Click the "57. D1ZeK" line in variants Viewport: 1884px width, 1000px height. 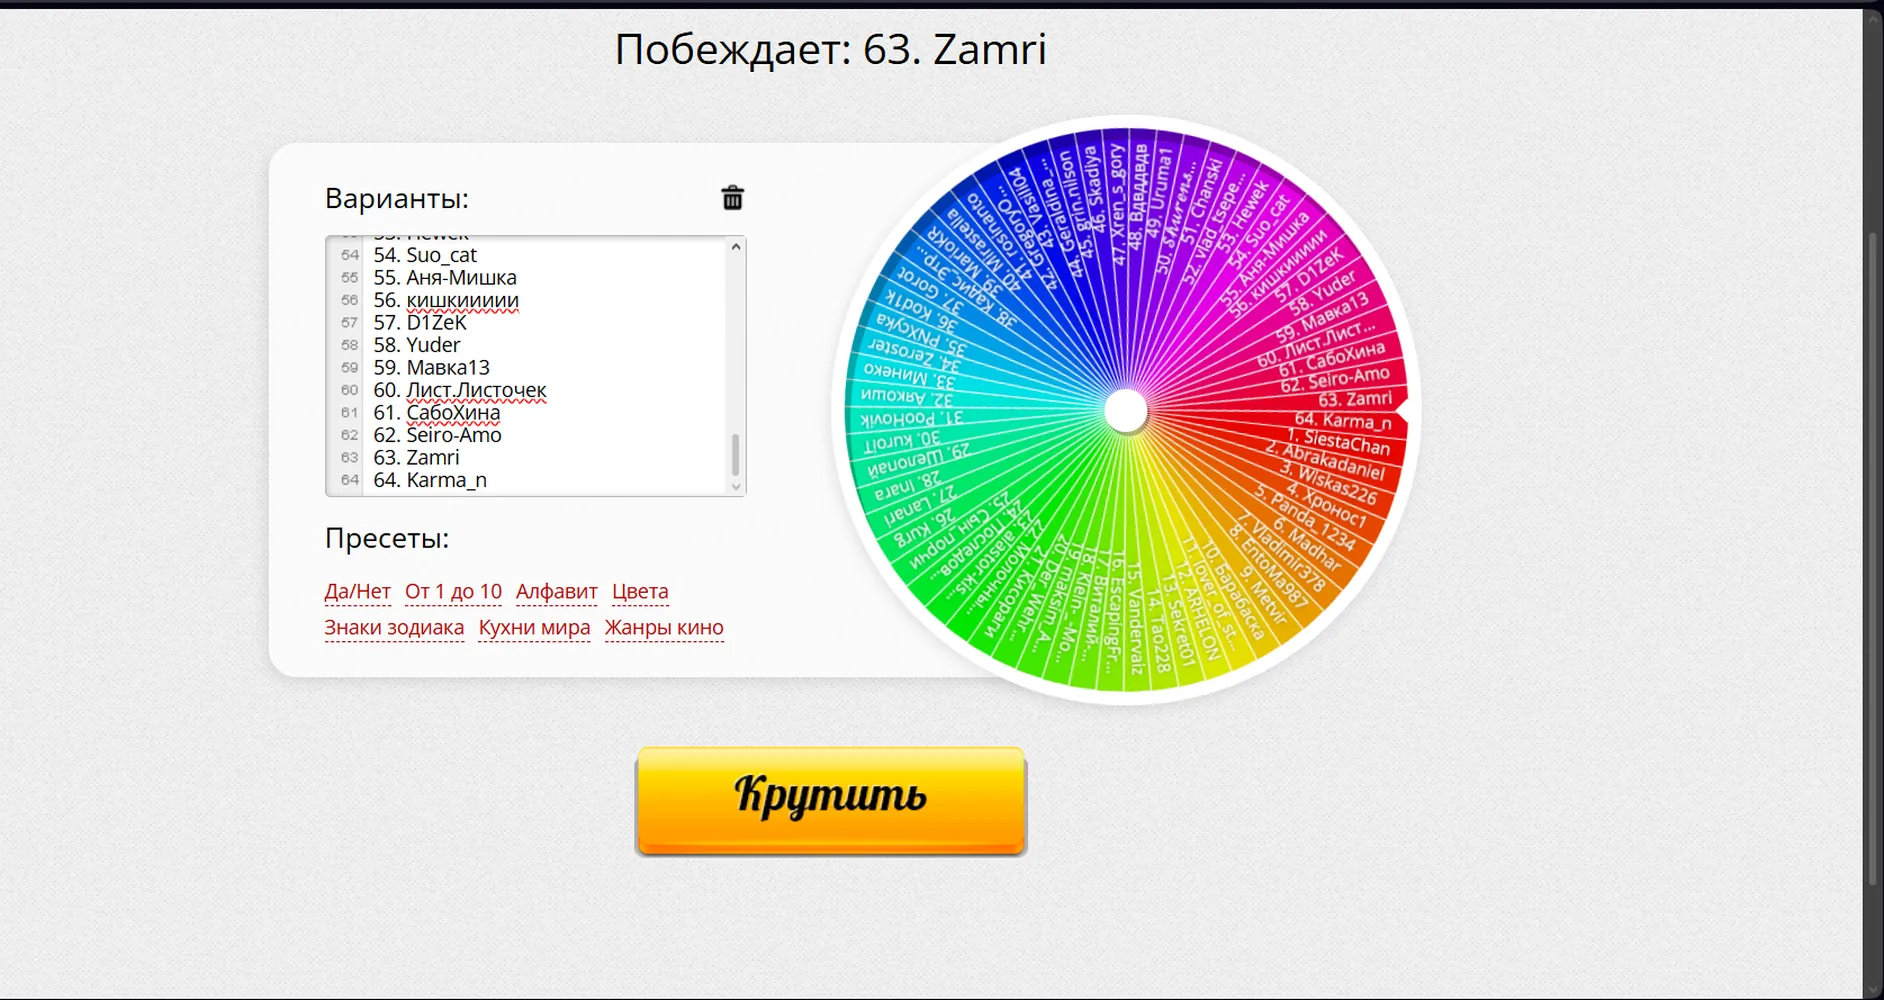(420, 322)
